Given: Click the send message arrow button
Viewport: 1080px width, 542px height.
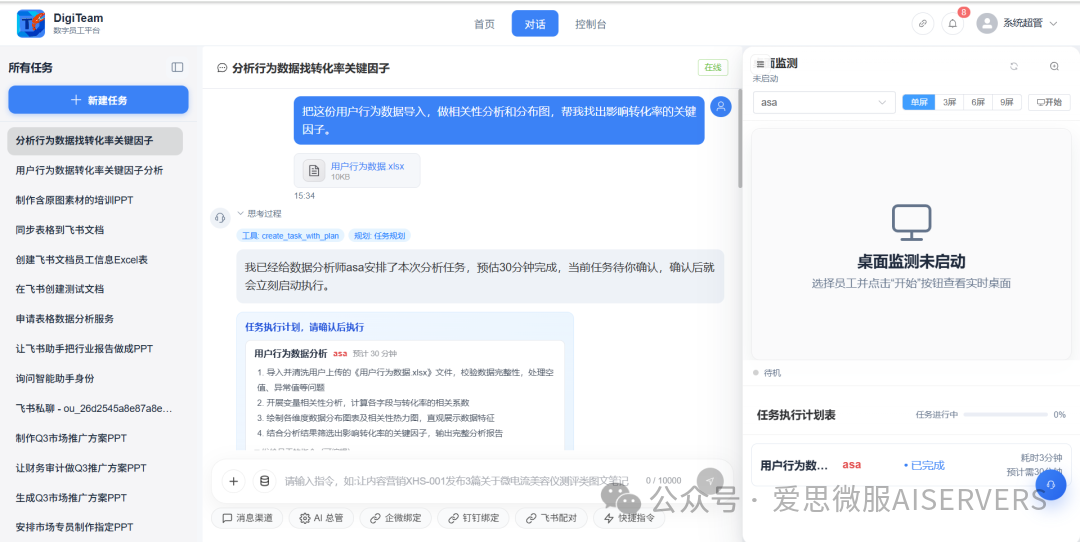Looking at the screenshot, I should [x=710, y=481].
